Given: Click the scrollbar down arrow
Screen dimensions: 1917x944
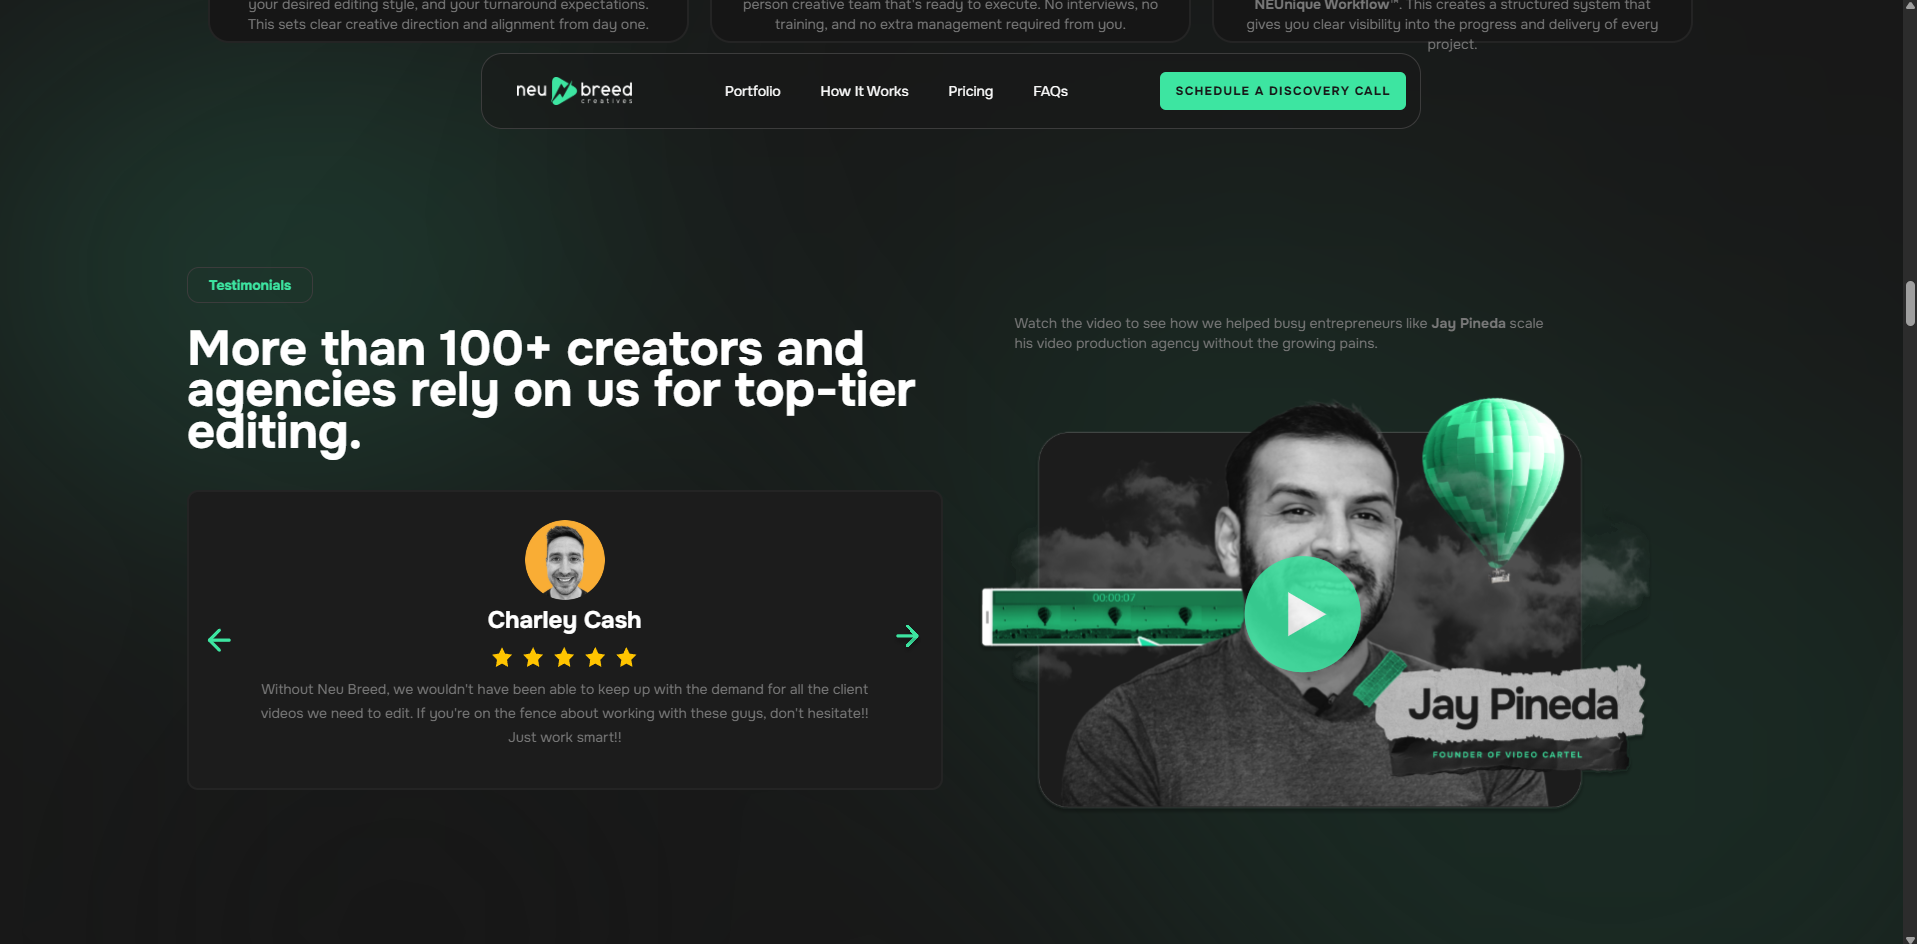Looking at the screenshot, I should [x=1910, y=938].
